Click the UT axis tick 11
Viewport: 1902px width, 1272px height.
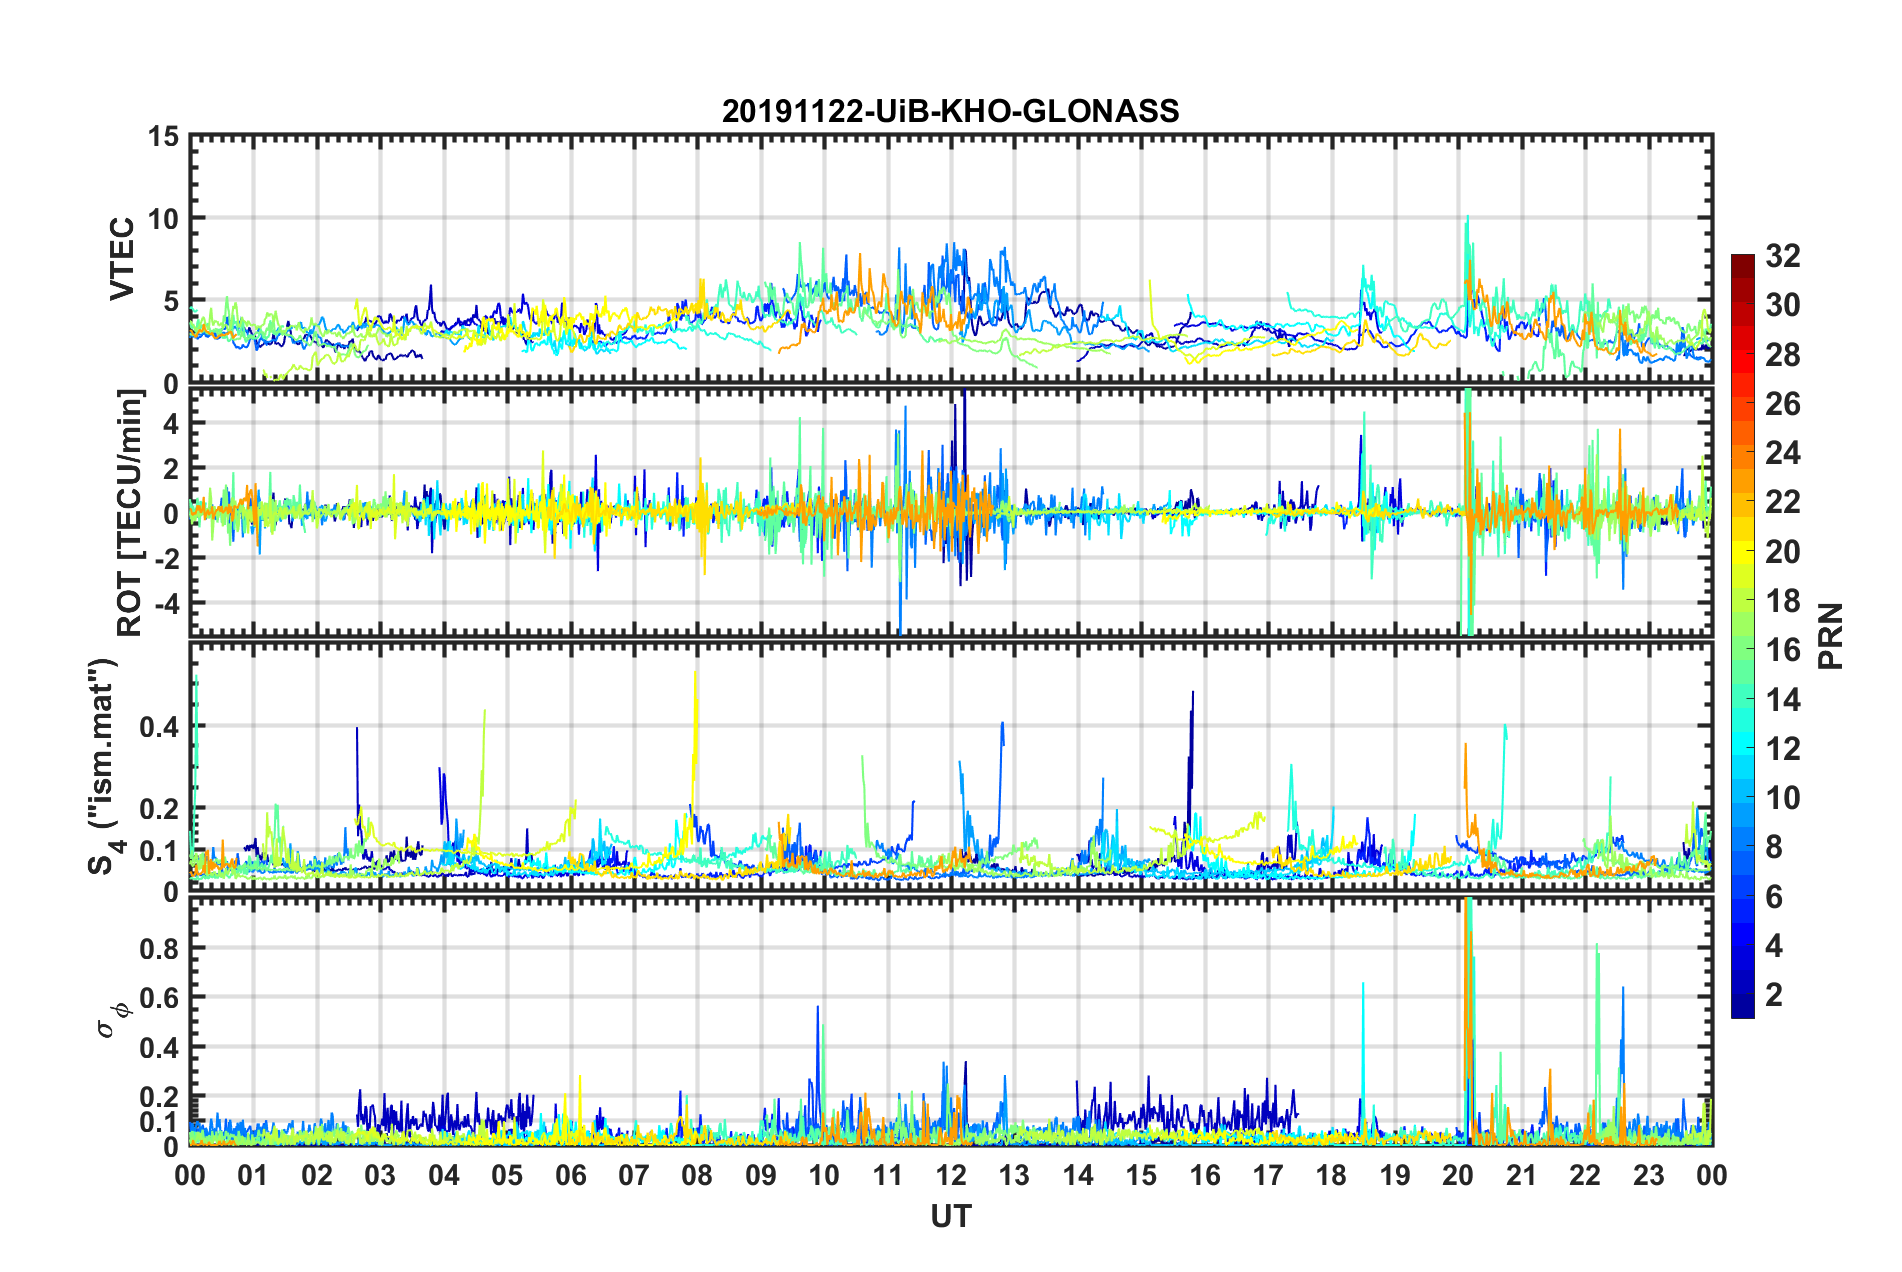[888, 1174]
